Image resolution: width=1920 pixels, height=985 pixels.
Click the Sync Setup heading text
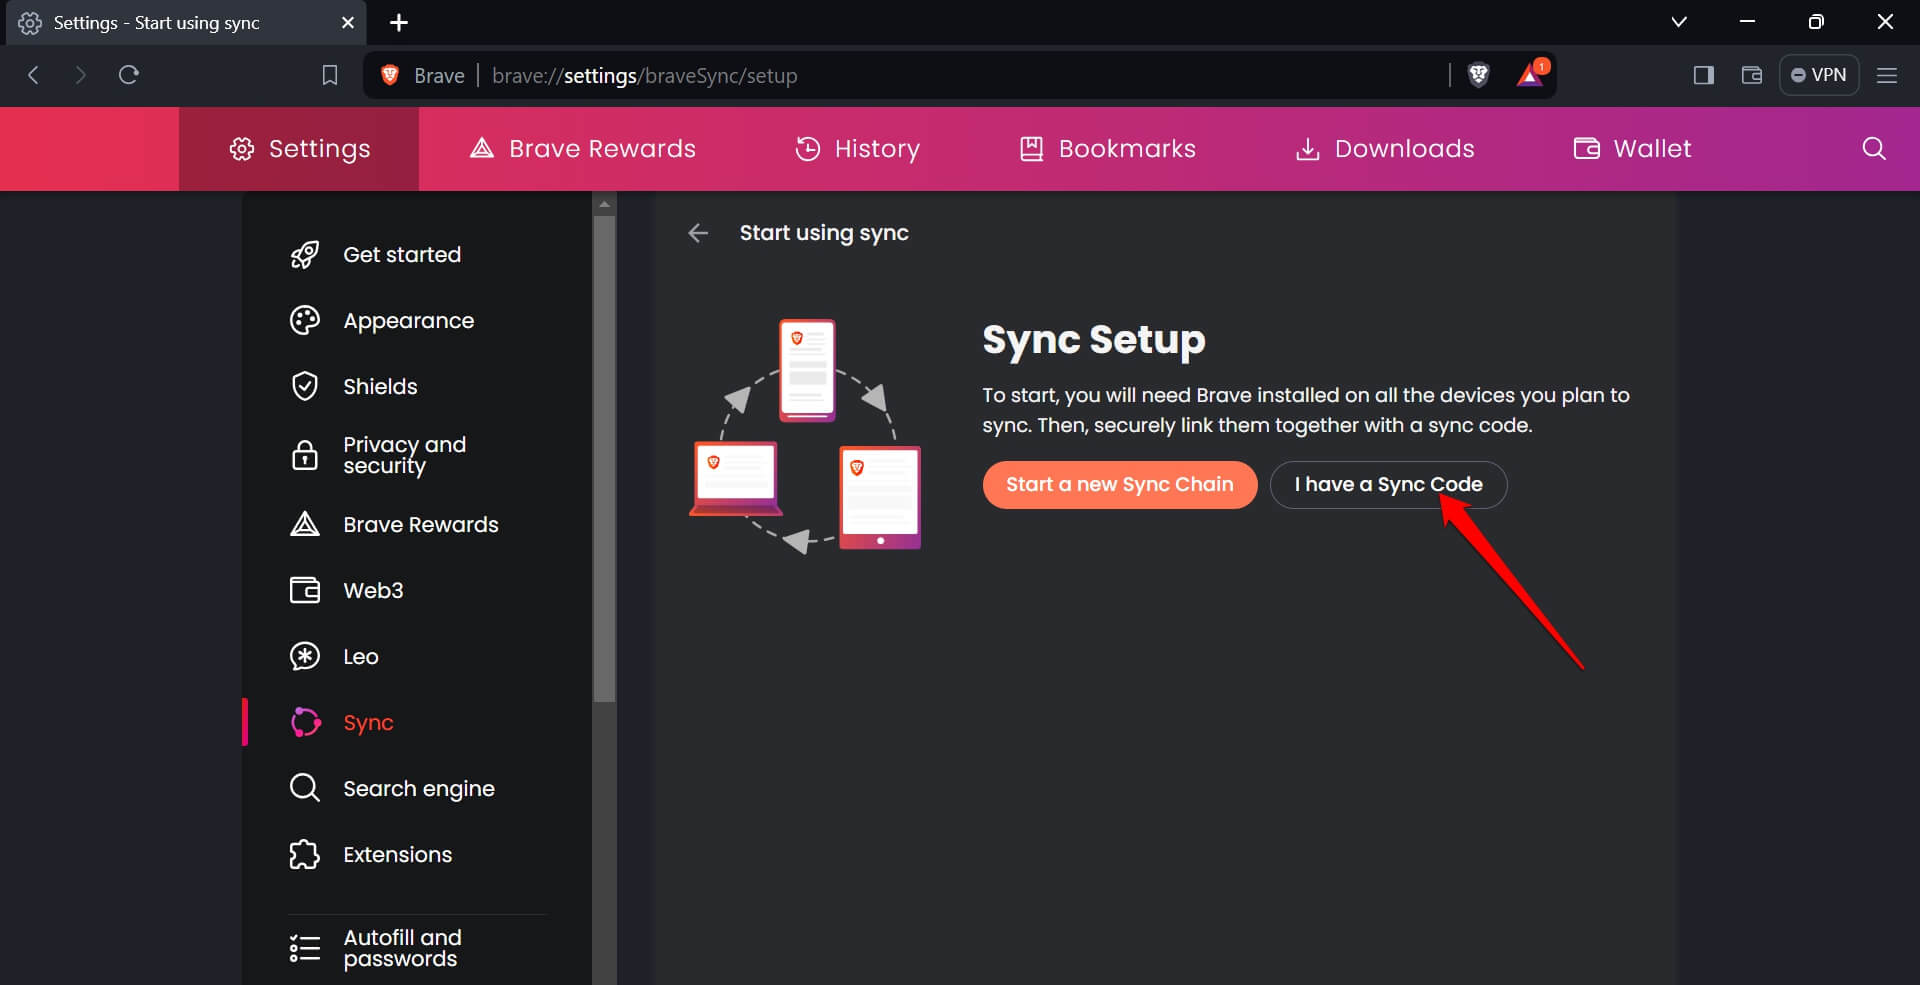pos(1094,341)
